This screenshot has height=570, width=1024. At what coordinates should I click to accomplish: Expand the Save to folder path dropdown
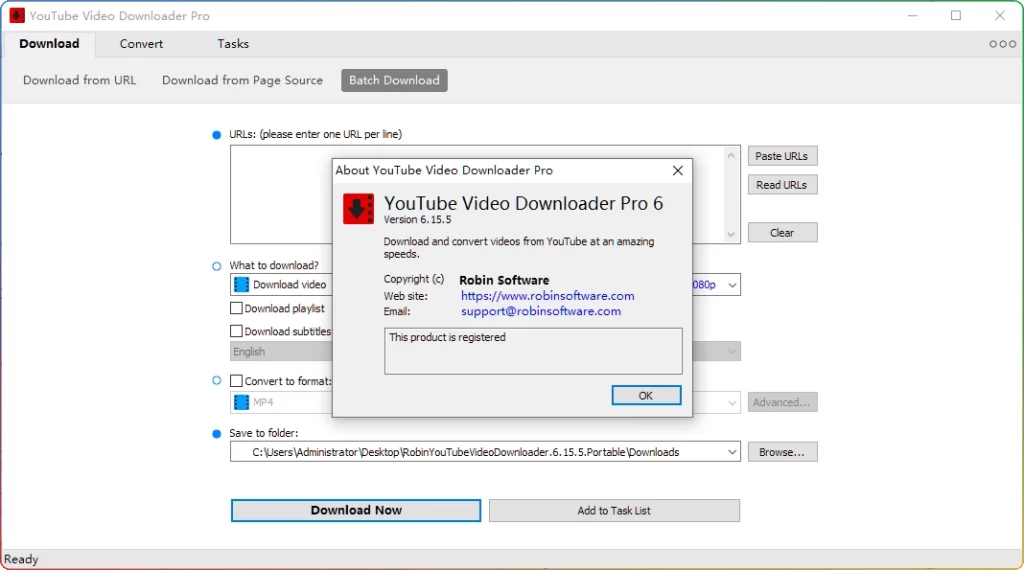(732, 452)
